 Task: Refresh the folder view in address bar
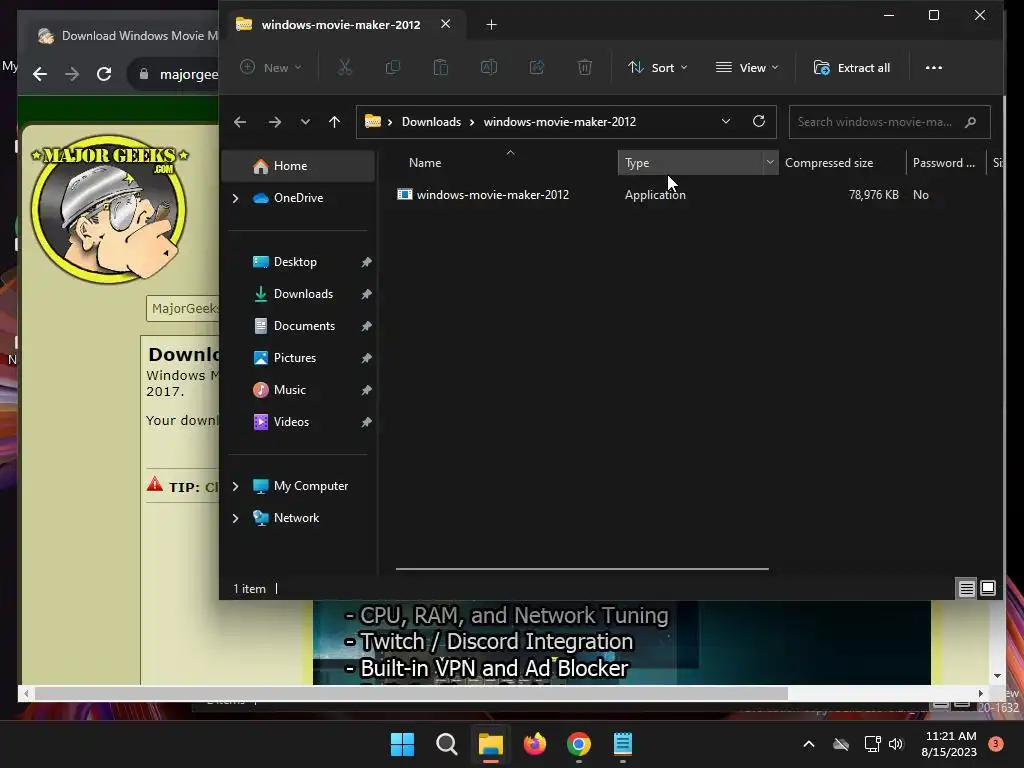pos(758,121)
